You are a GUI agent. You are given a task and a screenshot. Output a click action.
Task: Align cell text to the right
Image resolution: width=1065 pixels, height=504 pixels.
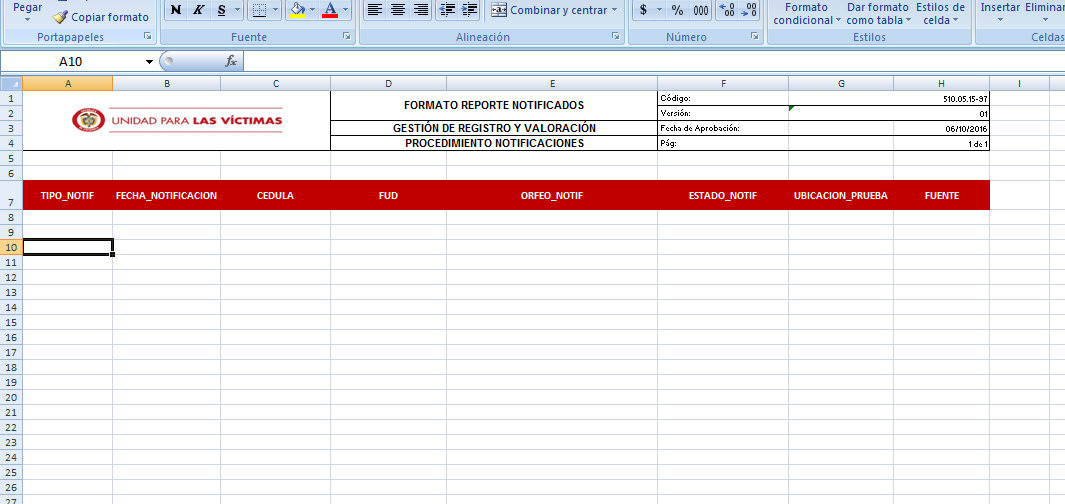click(421, 10)
